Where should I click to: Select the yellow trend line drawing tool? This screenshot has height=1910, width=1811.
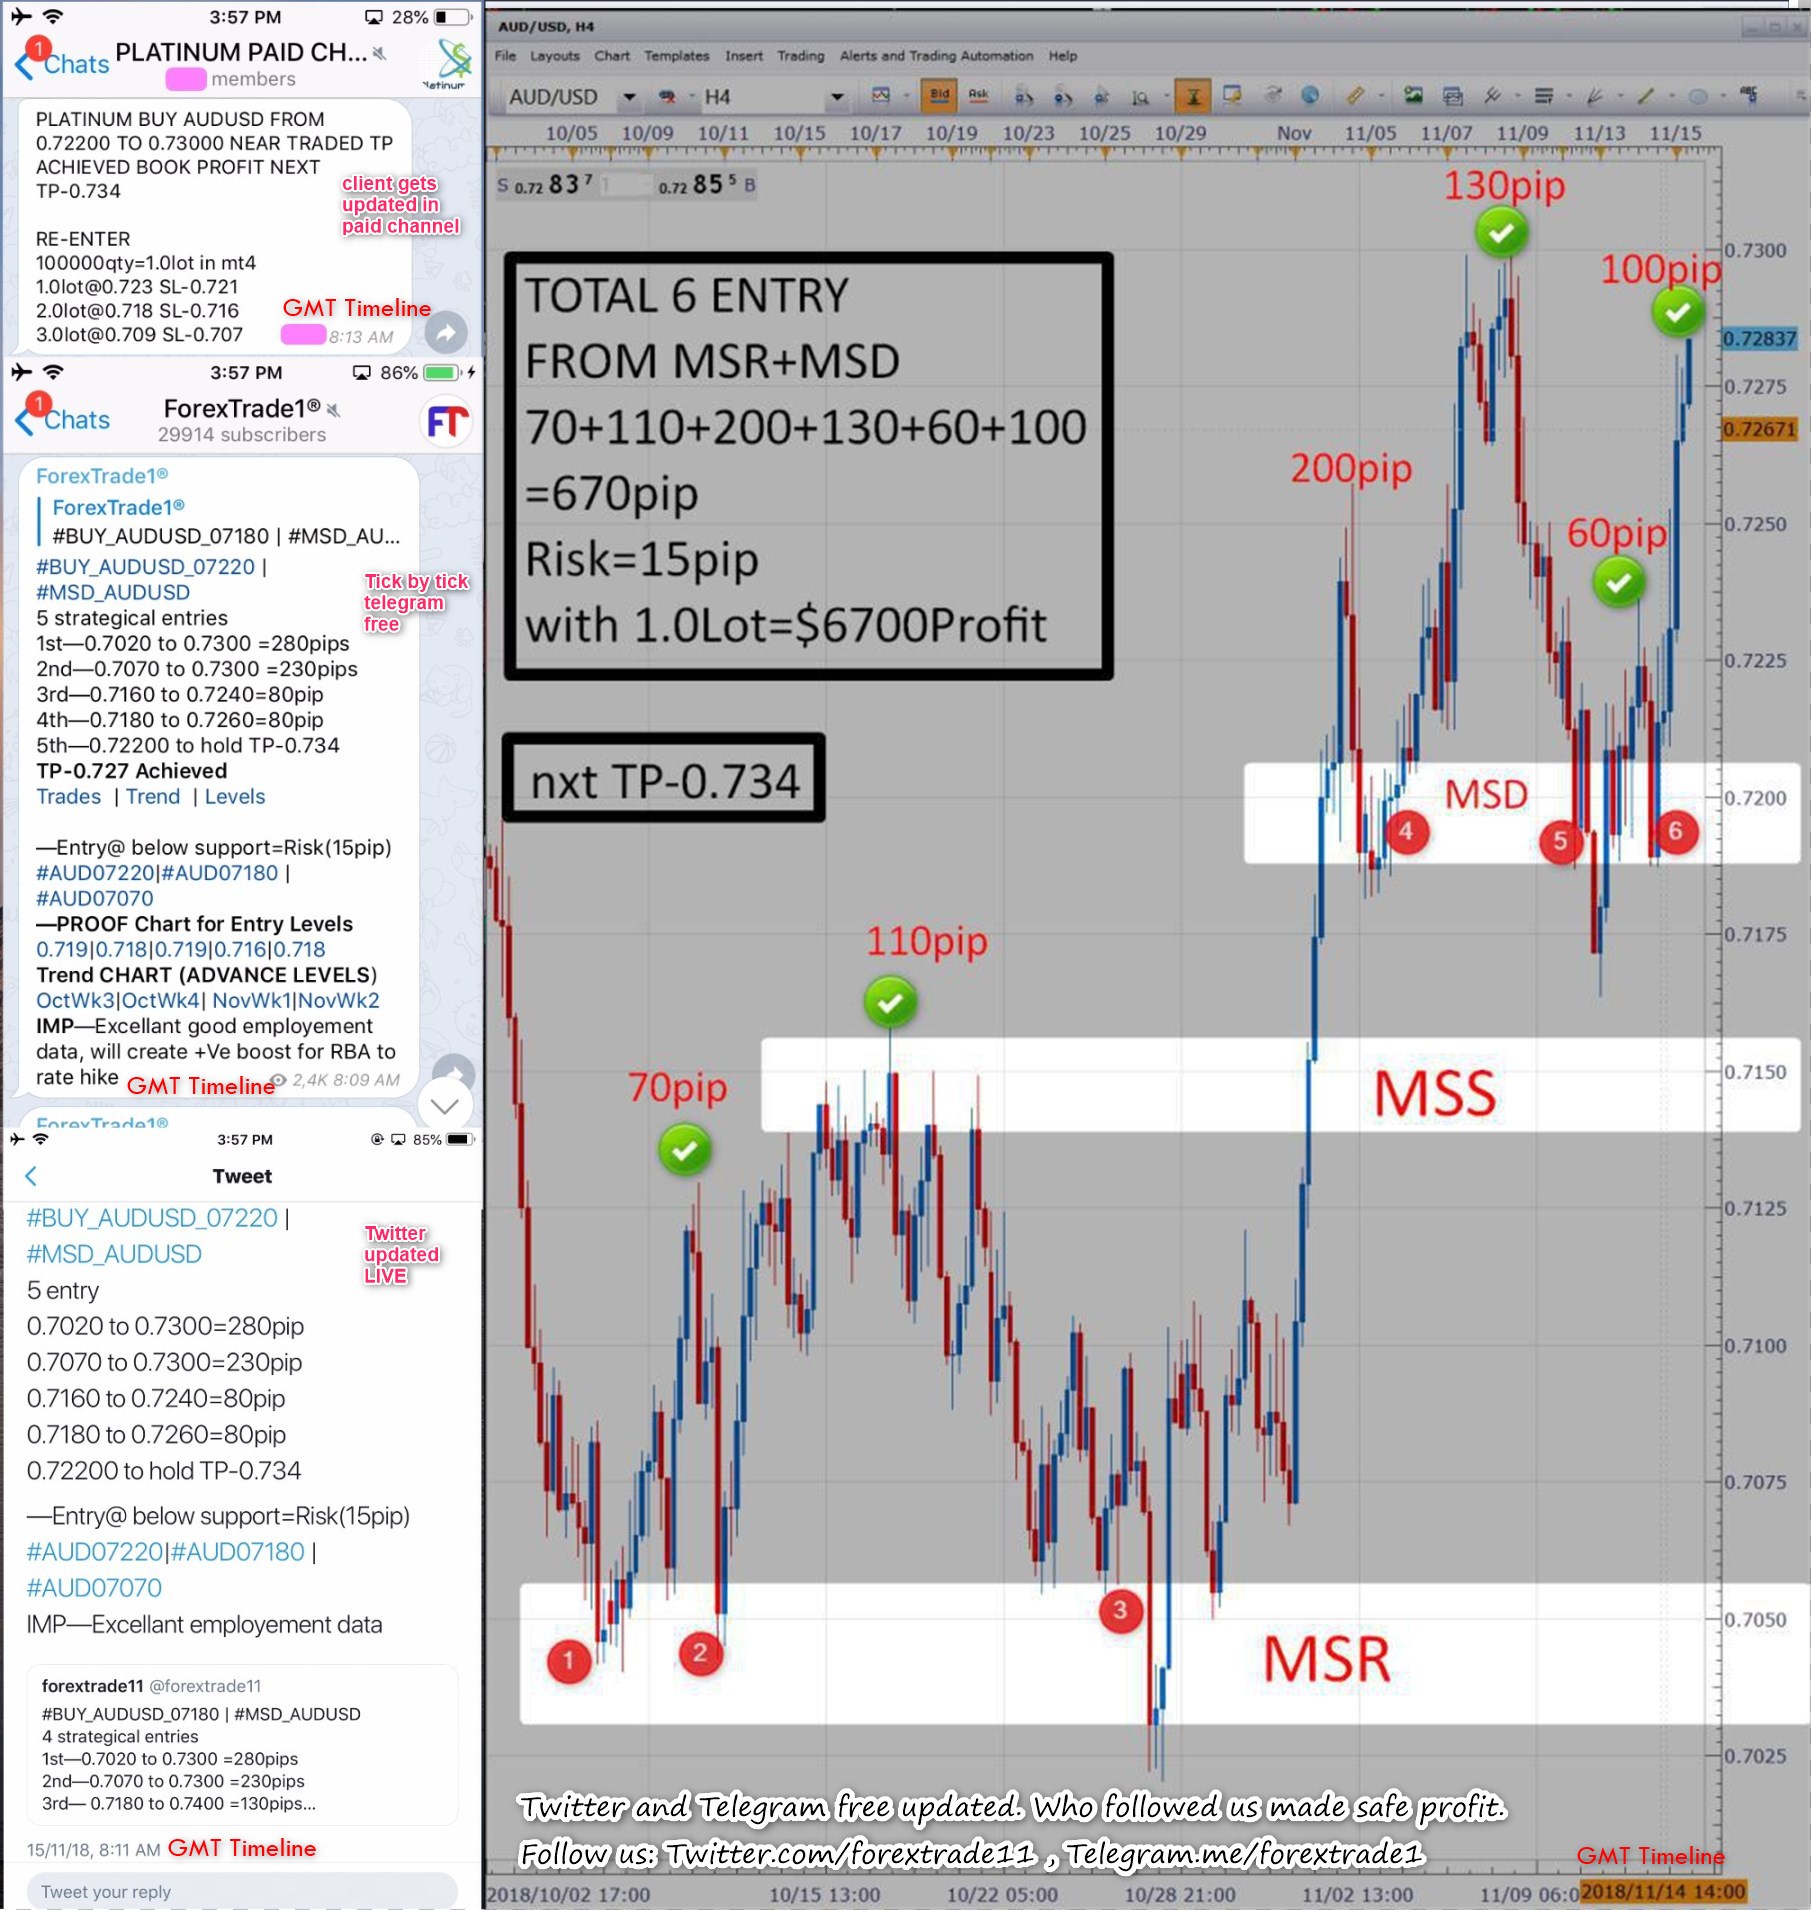click(x=1646, y=96)
